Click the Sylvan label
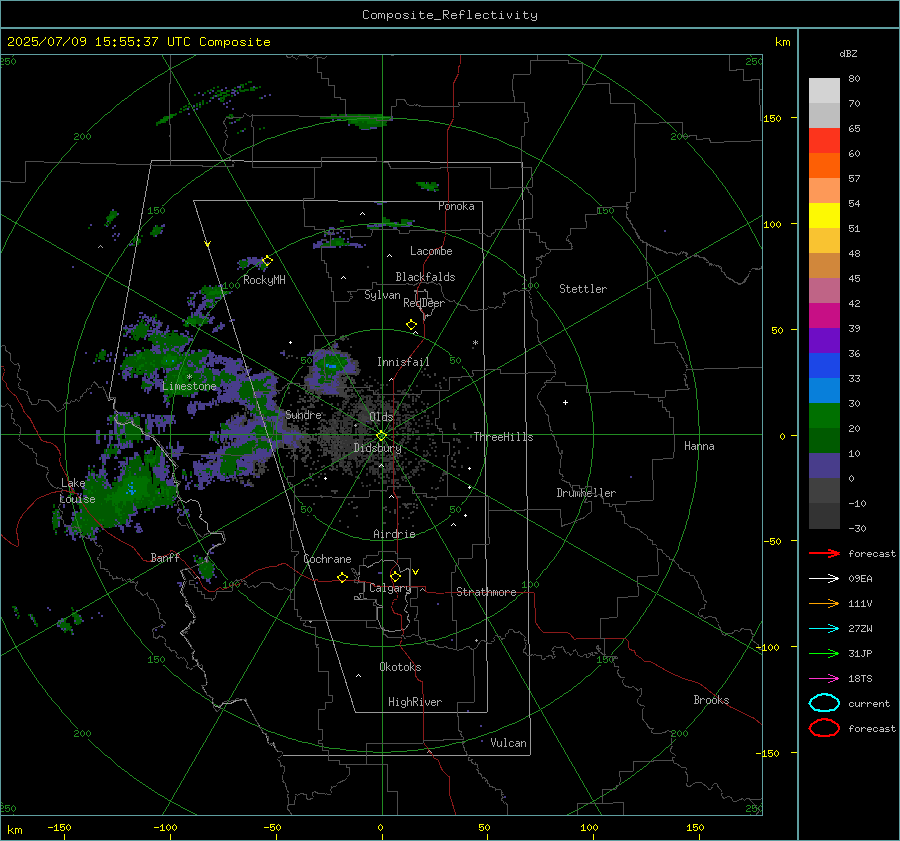 (x=382, y=295)
